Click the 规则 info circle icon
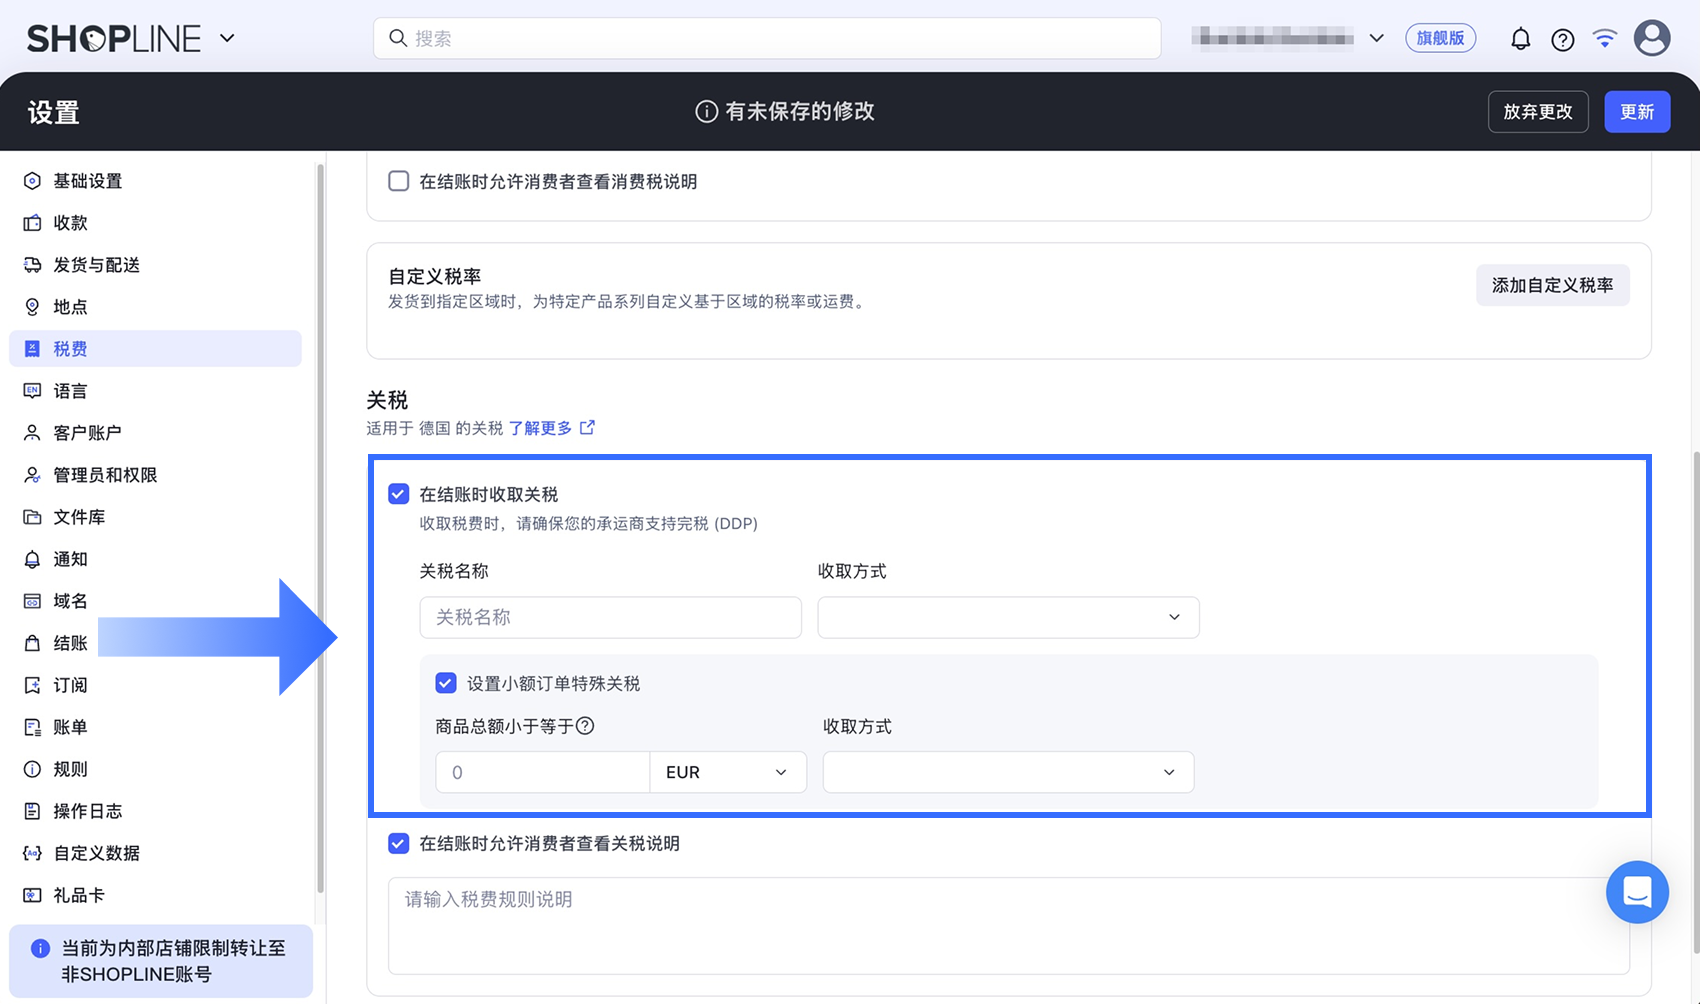1700x1004 pixels. (32, 769)
